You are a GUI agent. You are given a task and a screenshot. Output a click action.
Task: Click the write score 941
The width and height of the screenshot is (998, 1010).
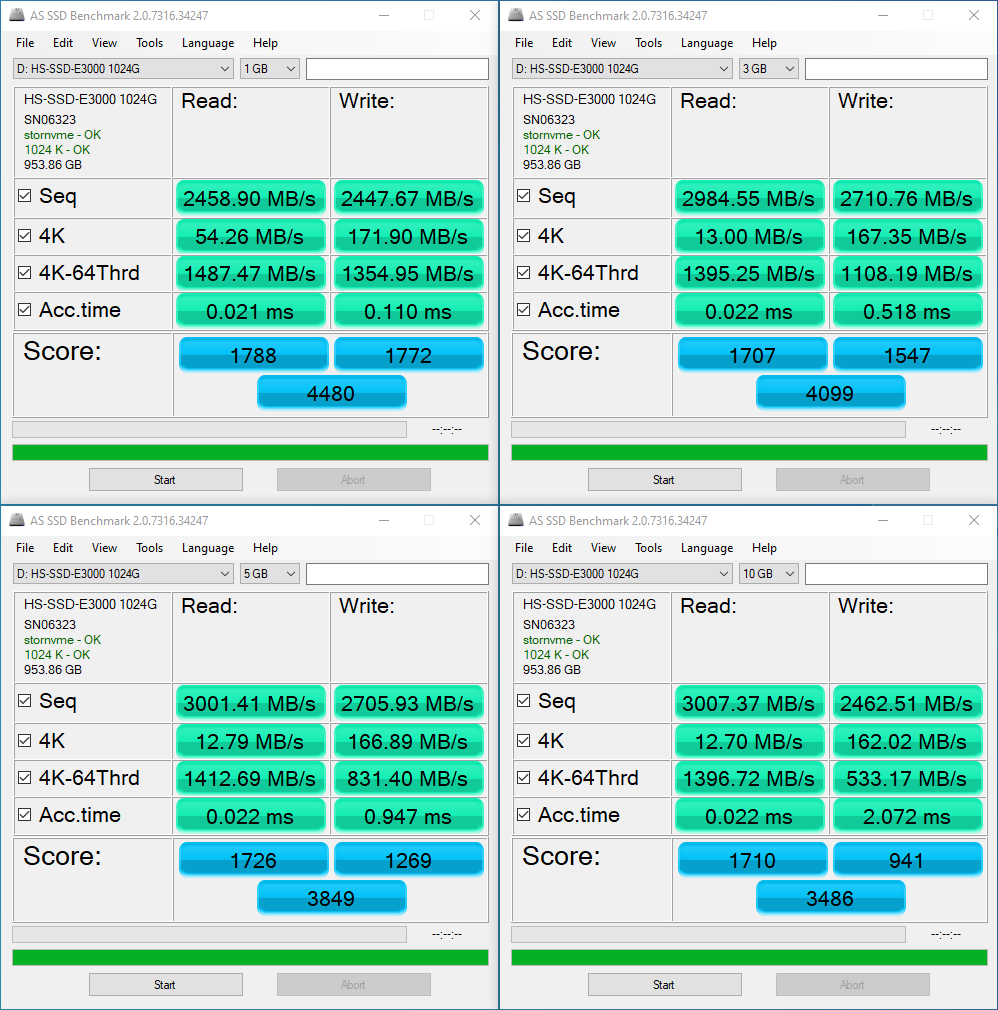tap(907, 860)
